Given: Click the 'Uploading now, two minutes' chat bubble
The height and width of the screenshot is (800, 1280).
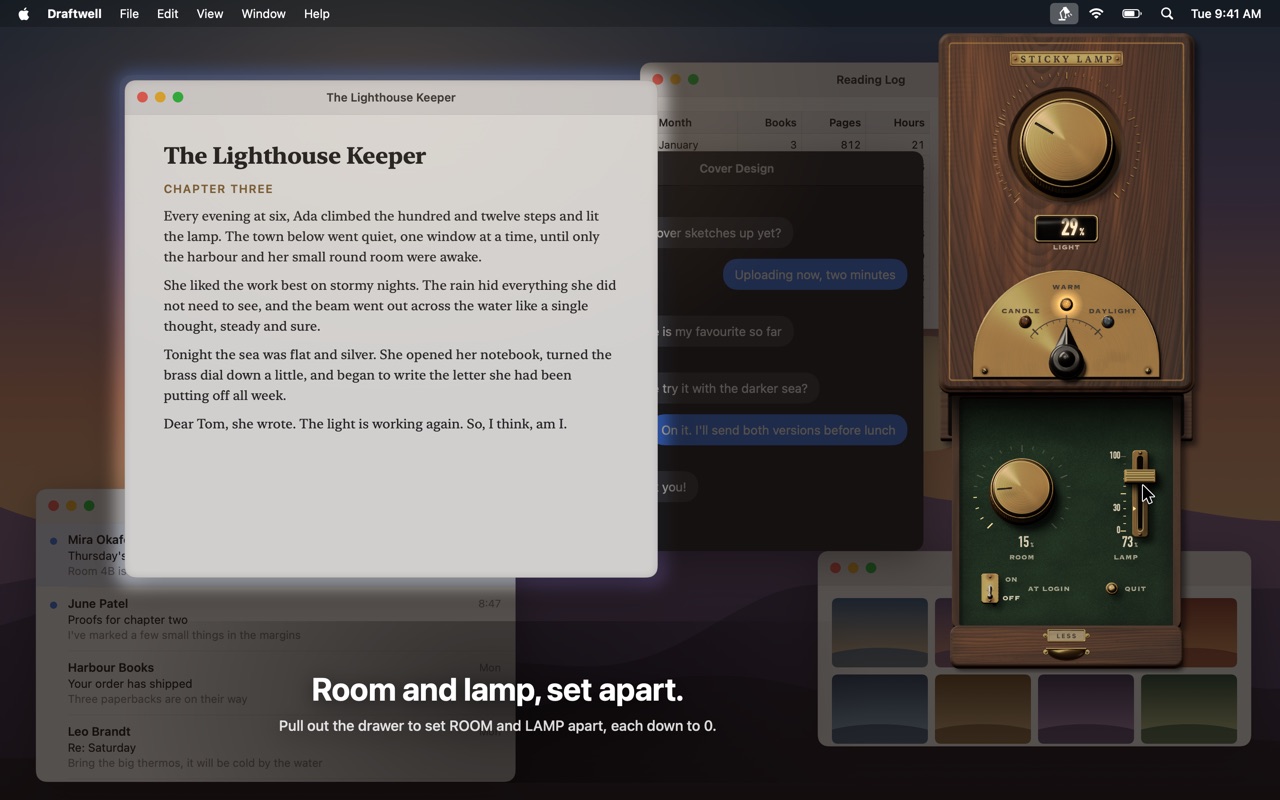Looking at the screenshot, I should pos(815,275).
